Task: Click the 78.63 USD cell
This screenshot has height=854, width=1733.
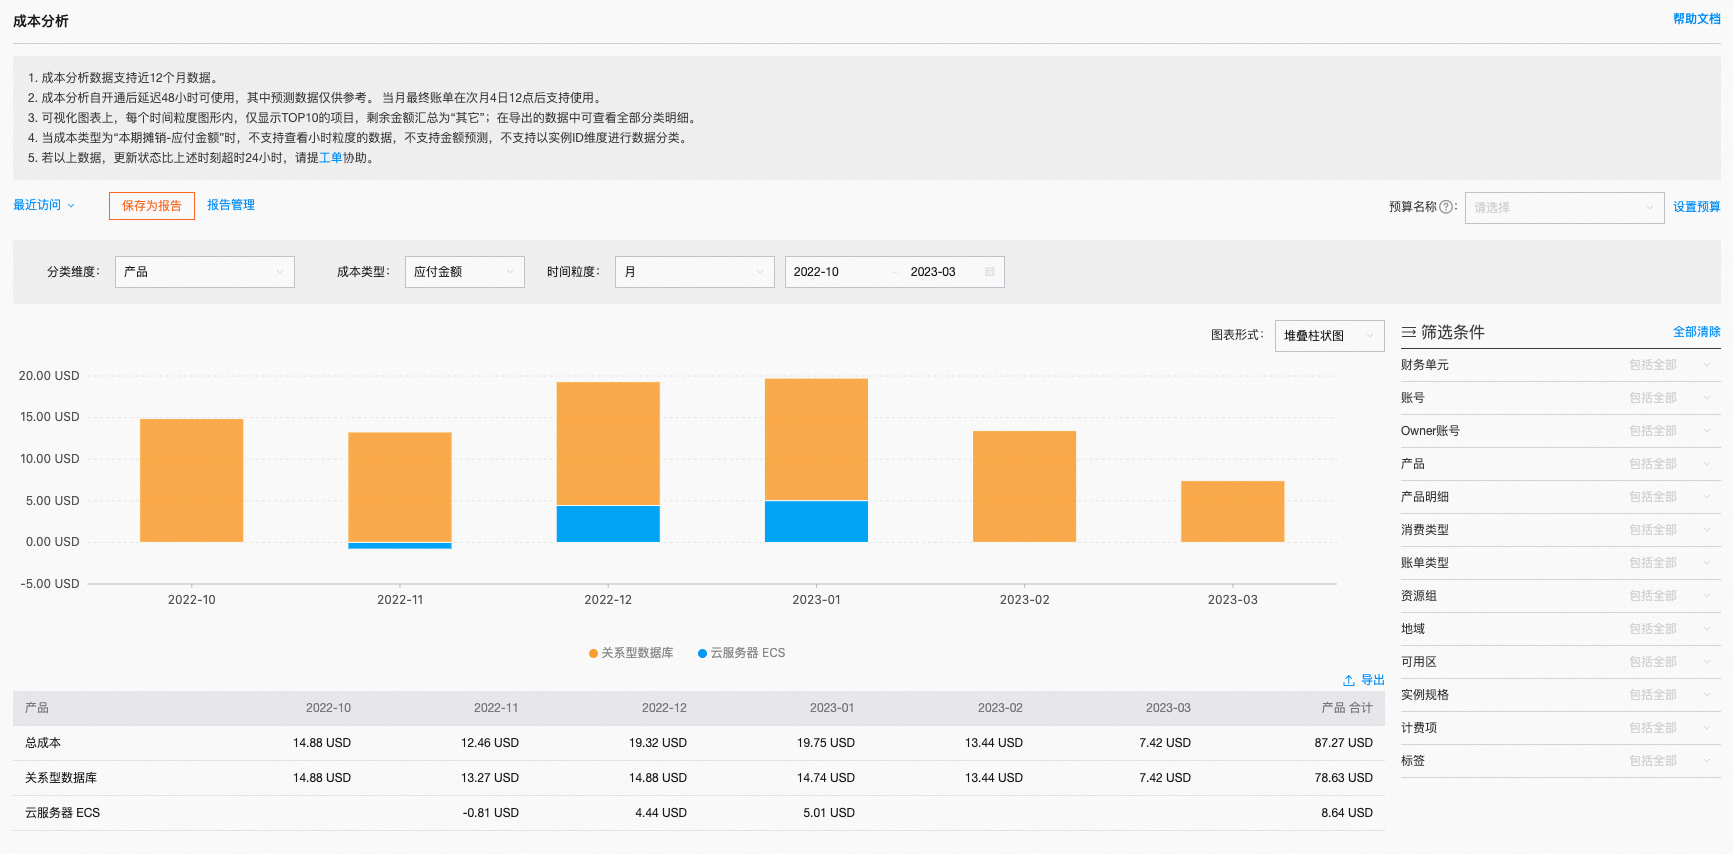Action: pyautogui.click(x=1344, y=778)
